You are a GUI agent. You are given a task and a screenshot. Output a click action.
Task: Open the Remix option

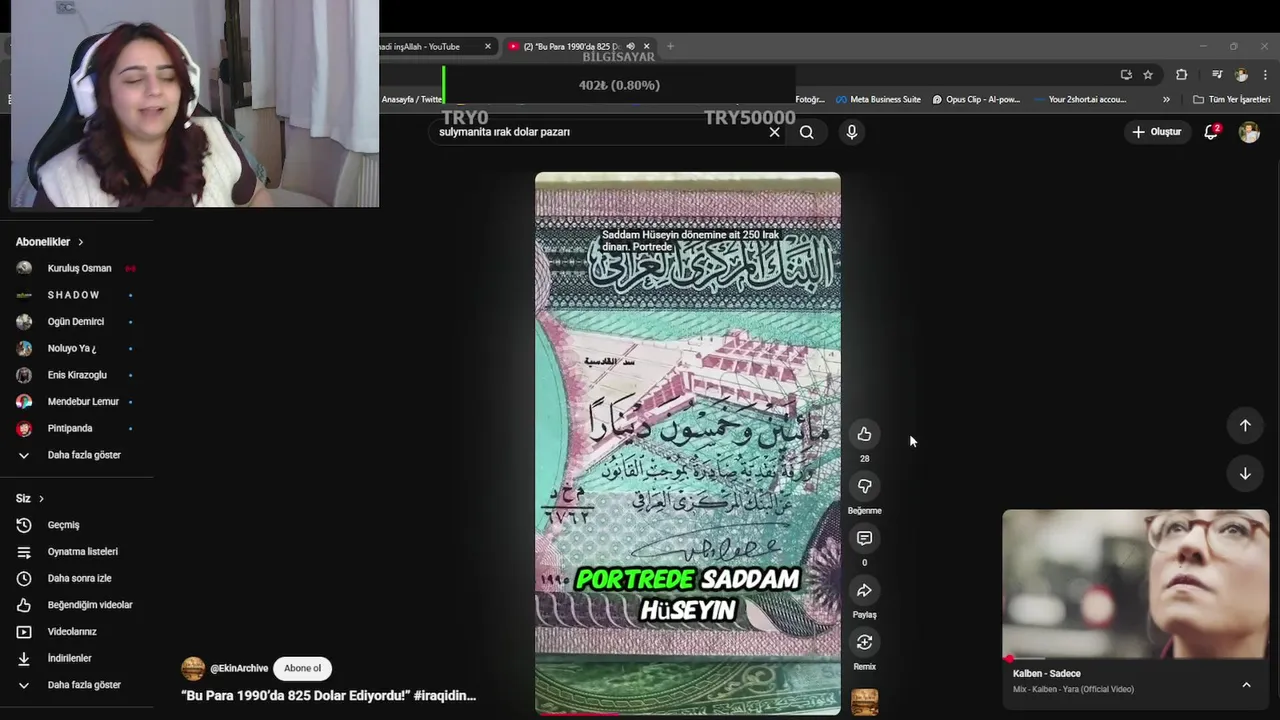click(x=864, y=642)
